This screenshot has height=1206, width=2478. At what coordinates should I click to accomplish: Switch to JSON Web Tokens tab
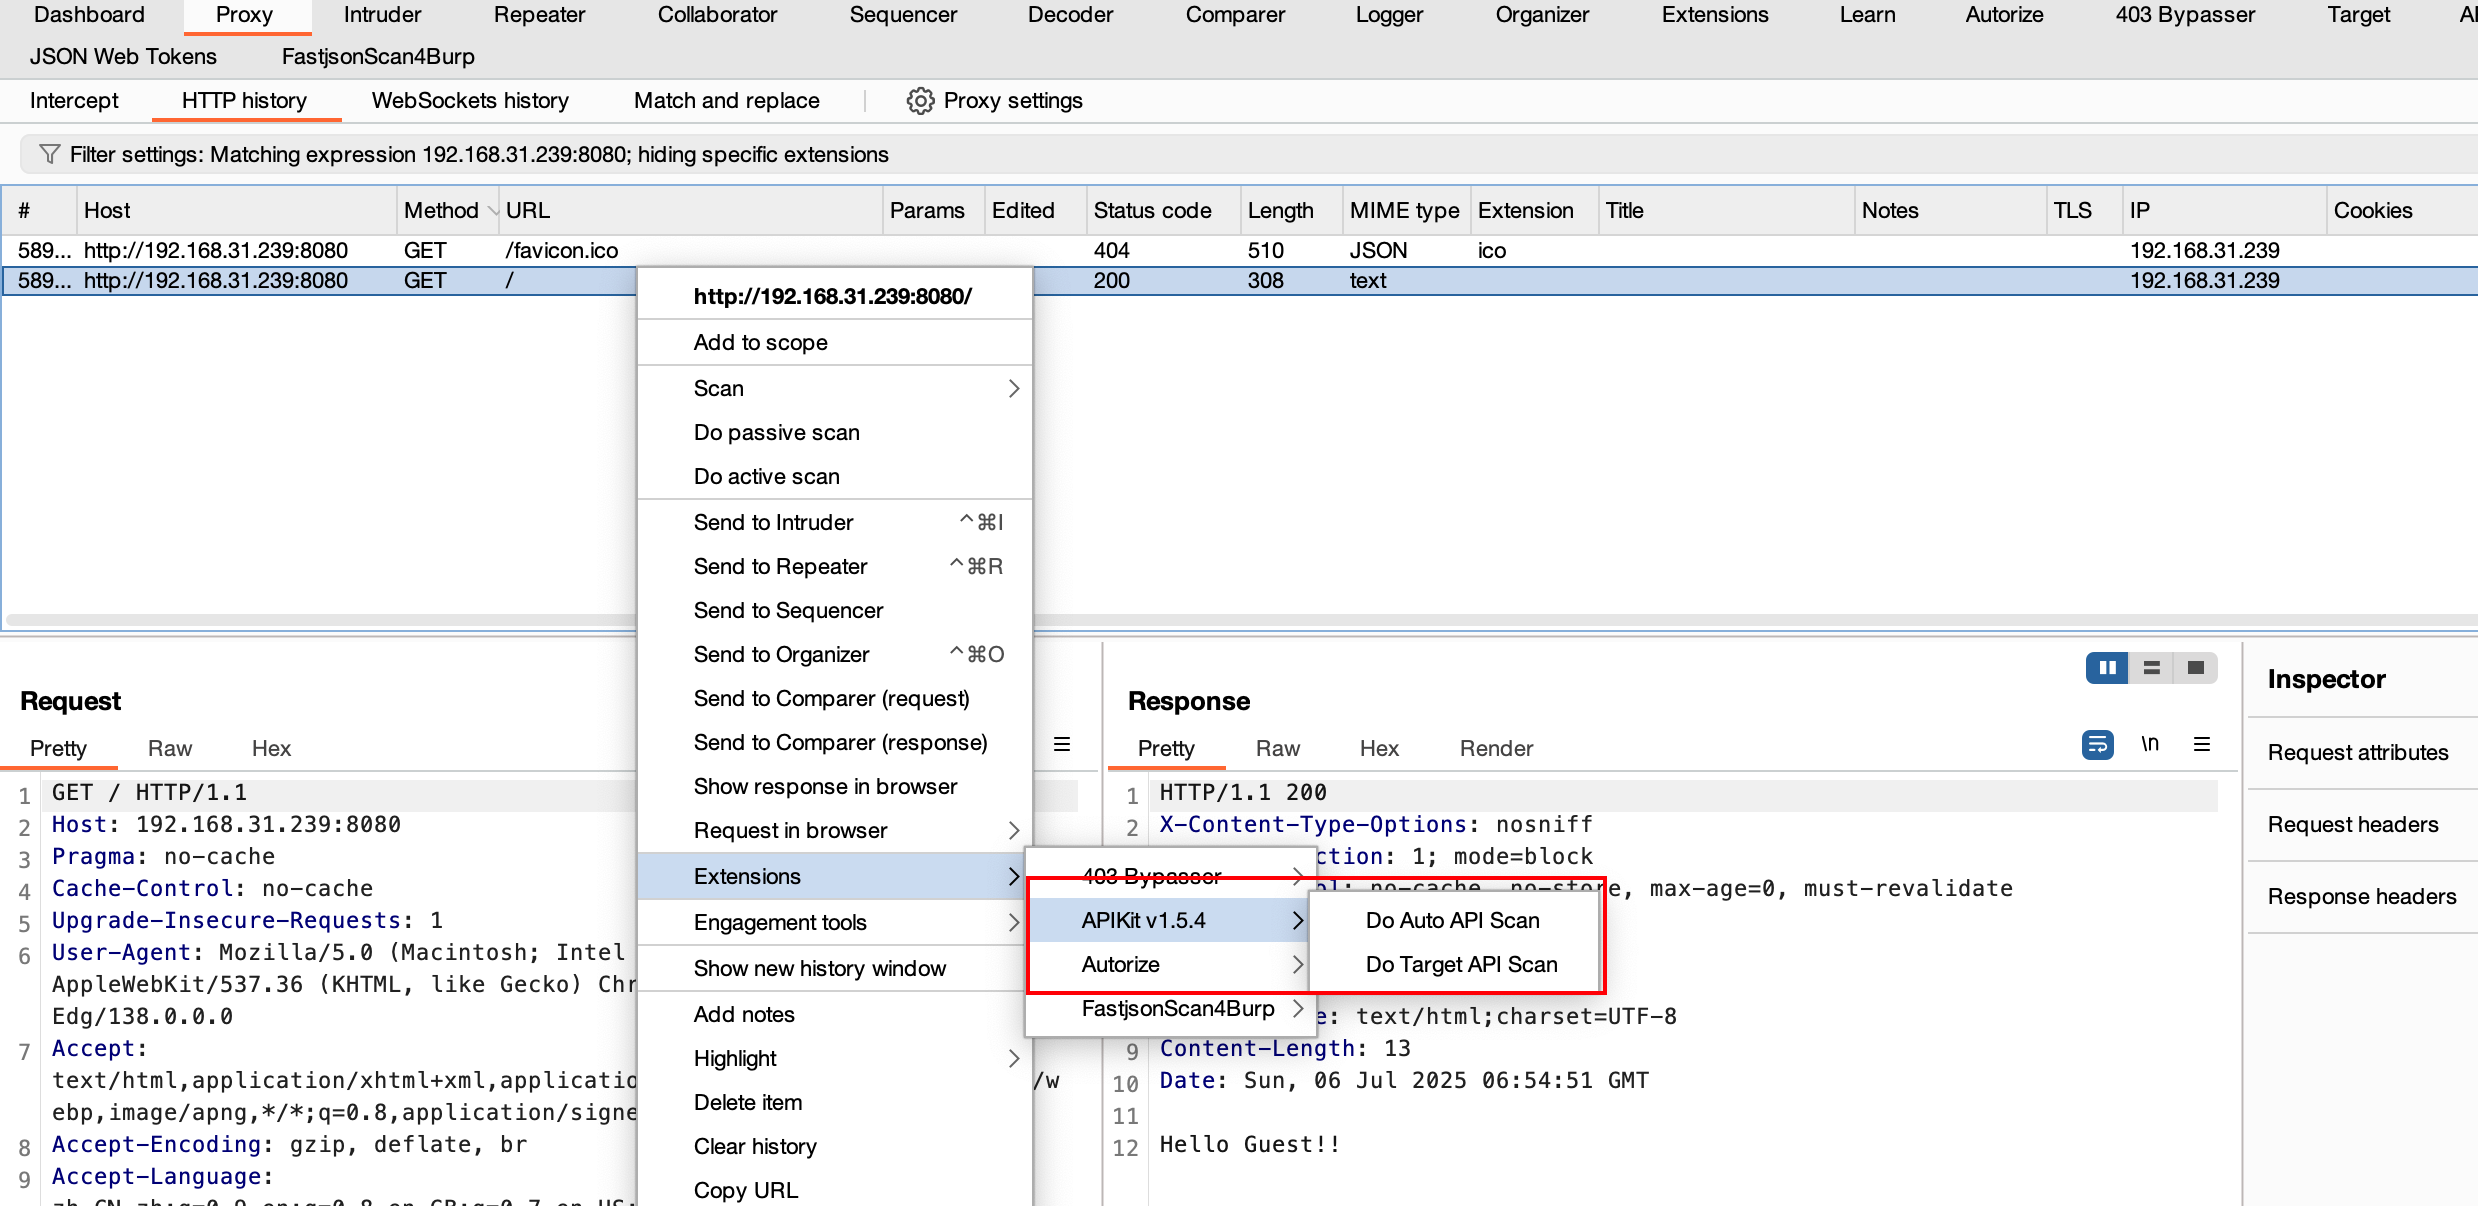click(x=123, y=57)
